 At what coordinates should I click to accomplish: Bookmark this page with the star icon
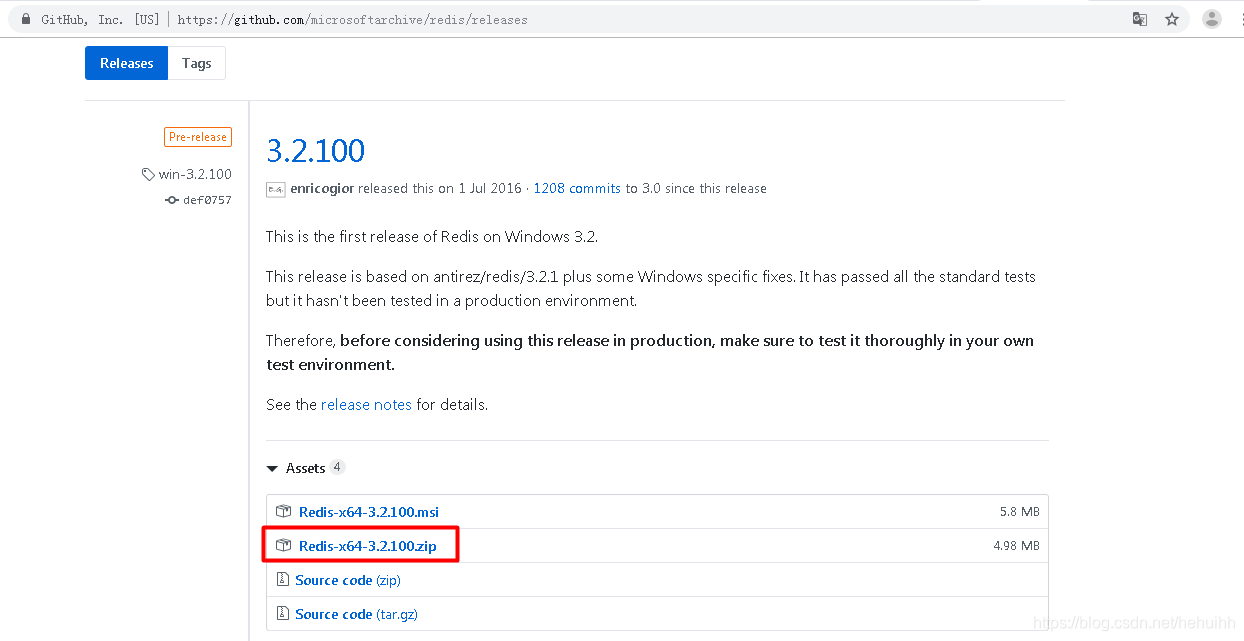1172,19
